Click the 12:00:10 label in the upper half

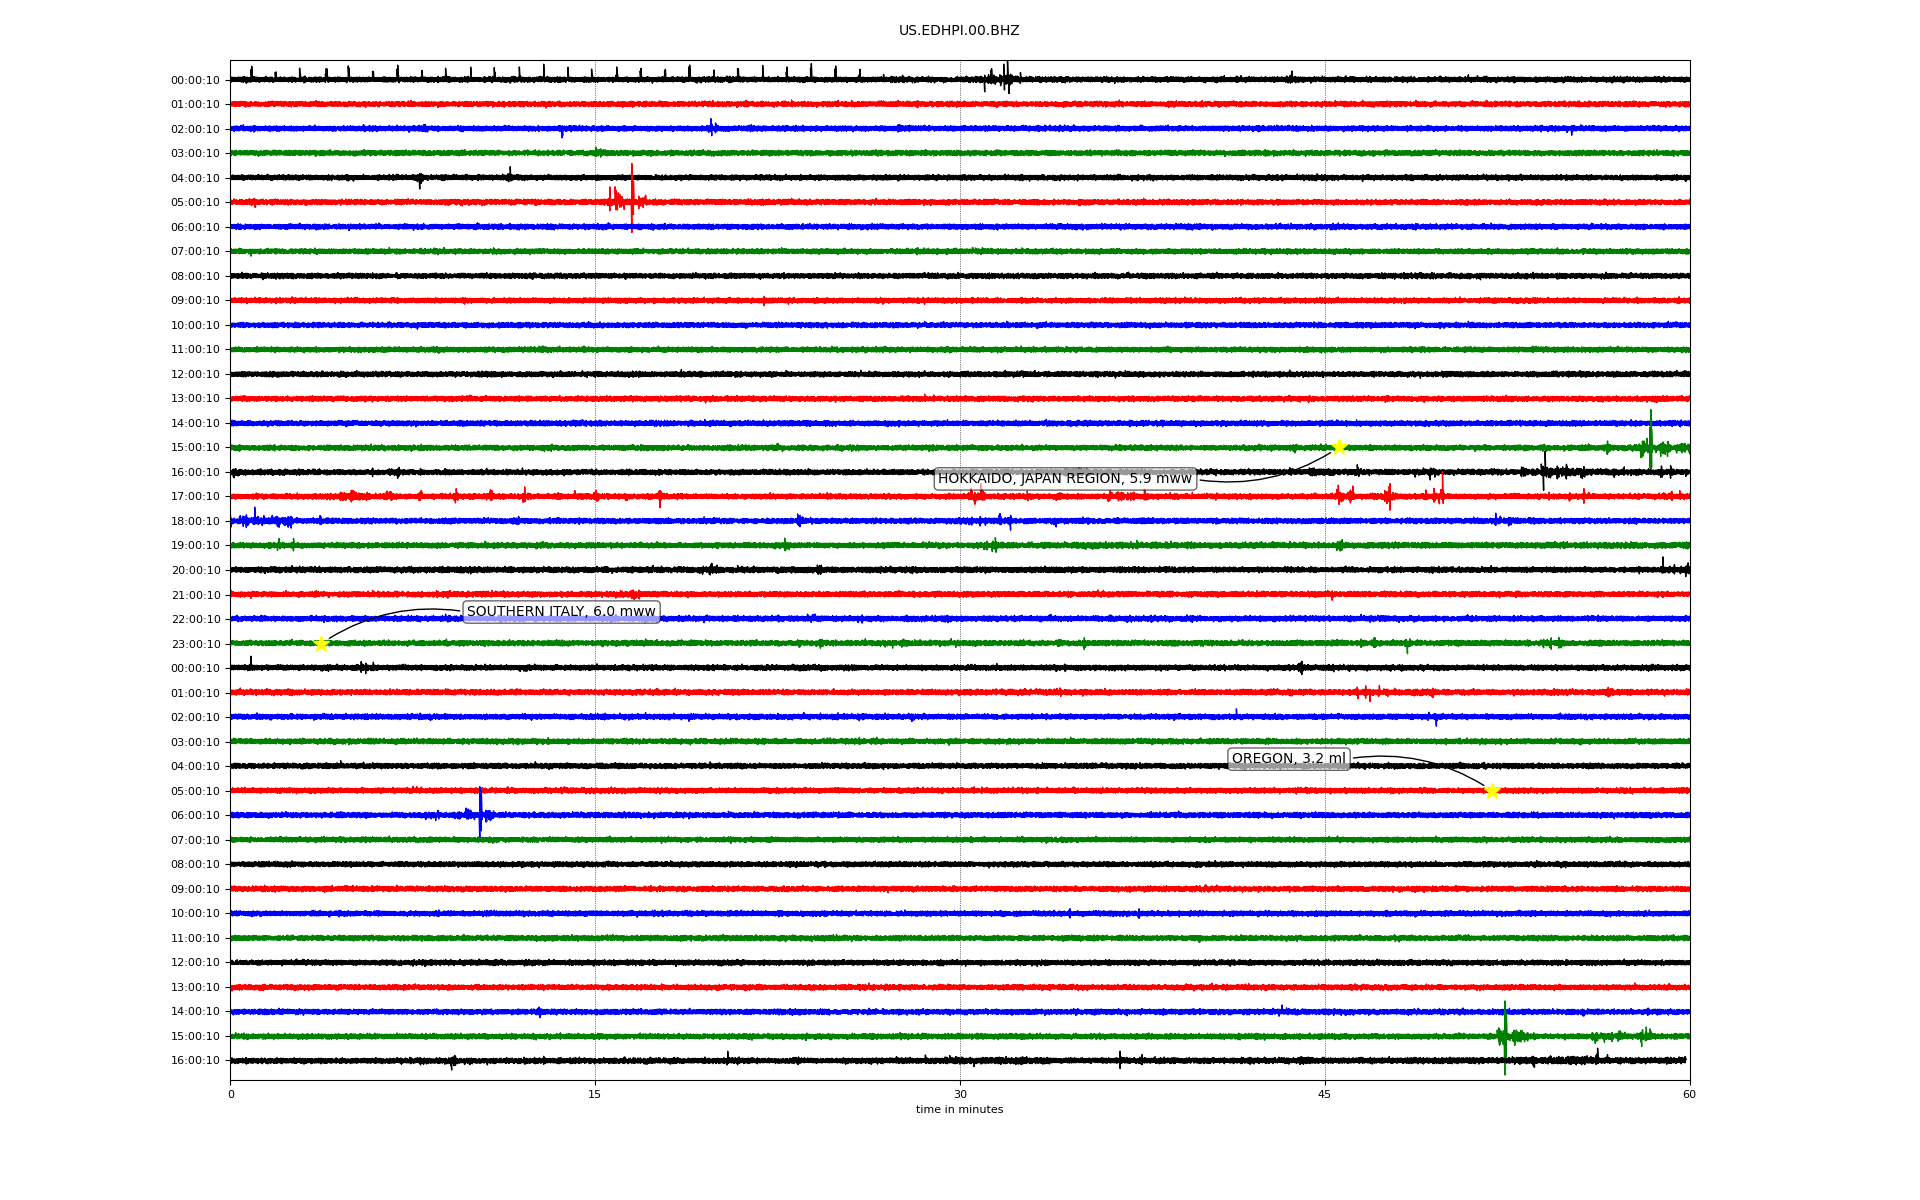[x=195, y=374]
